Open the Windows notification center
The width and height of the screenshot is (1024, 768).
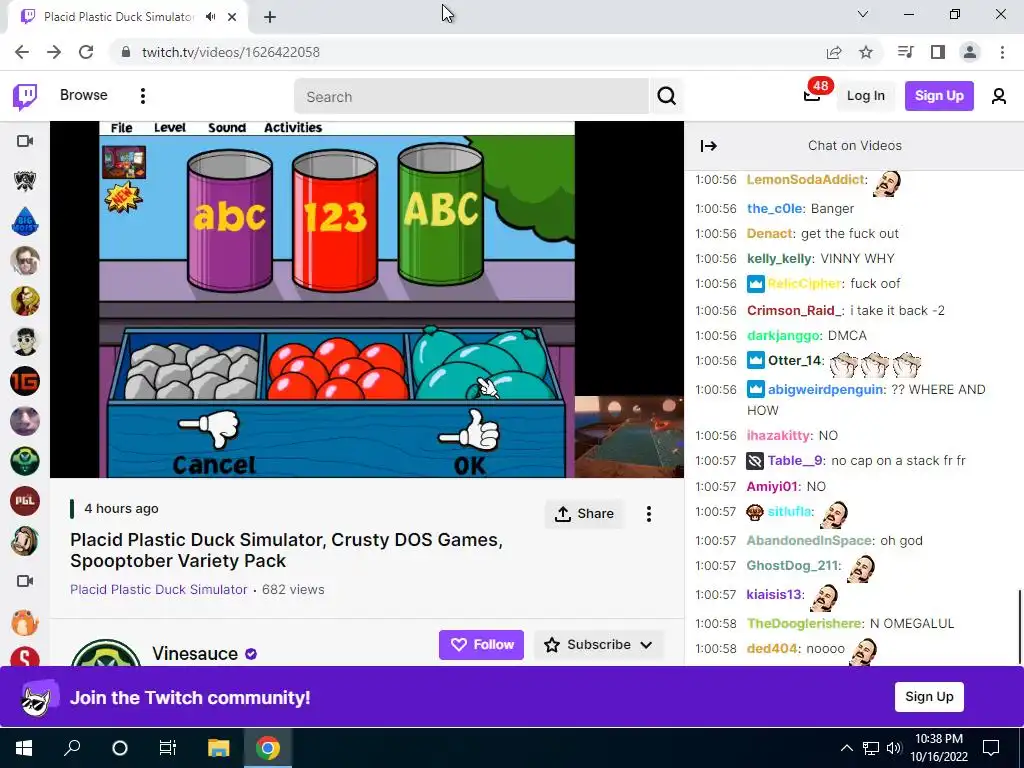pyautogui.click(x=991, y=748)
